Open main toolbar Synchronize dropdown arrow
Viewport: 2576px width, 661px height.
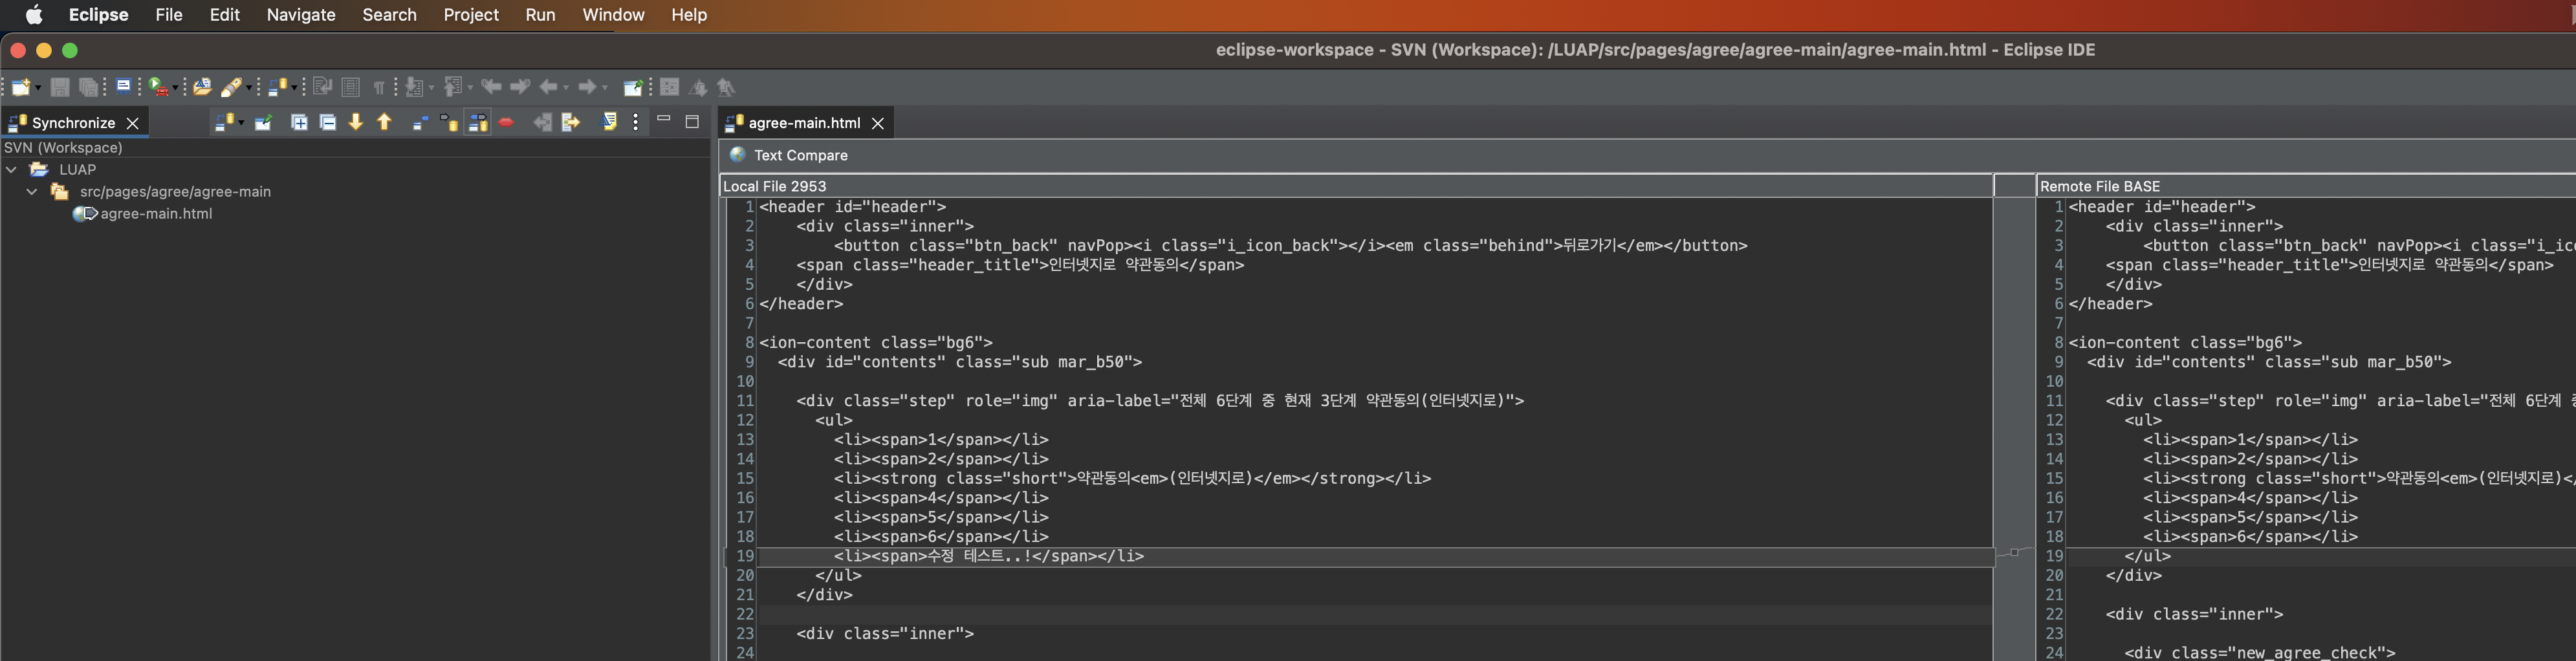(x=295, y=88)
